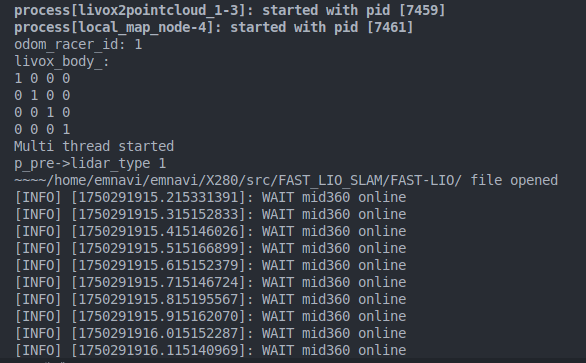Click matrix row 0 0 0 1
586x363 pixels.
(42, 130)
